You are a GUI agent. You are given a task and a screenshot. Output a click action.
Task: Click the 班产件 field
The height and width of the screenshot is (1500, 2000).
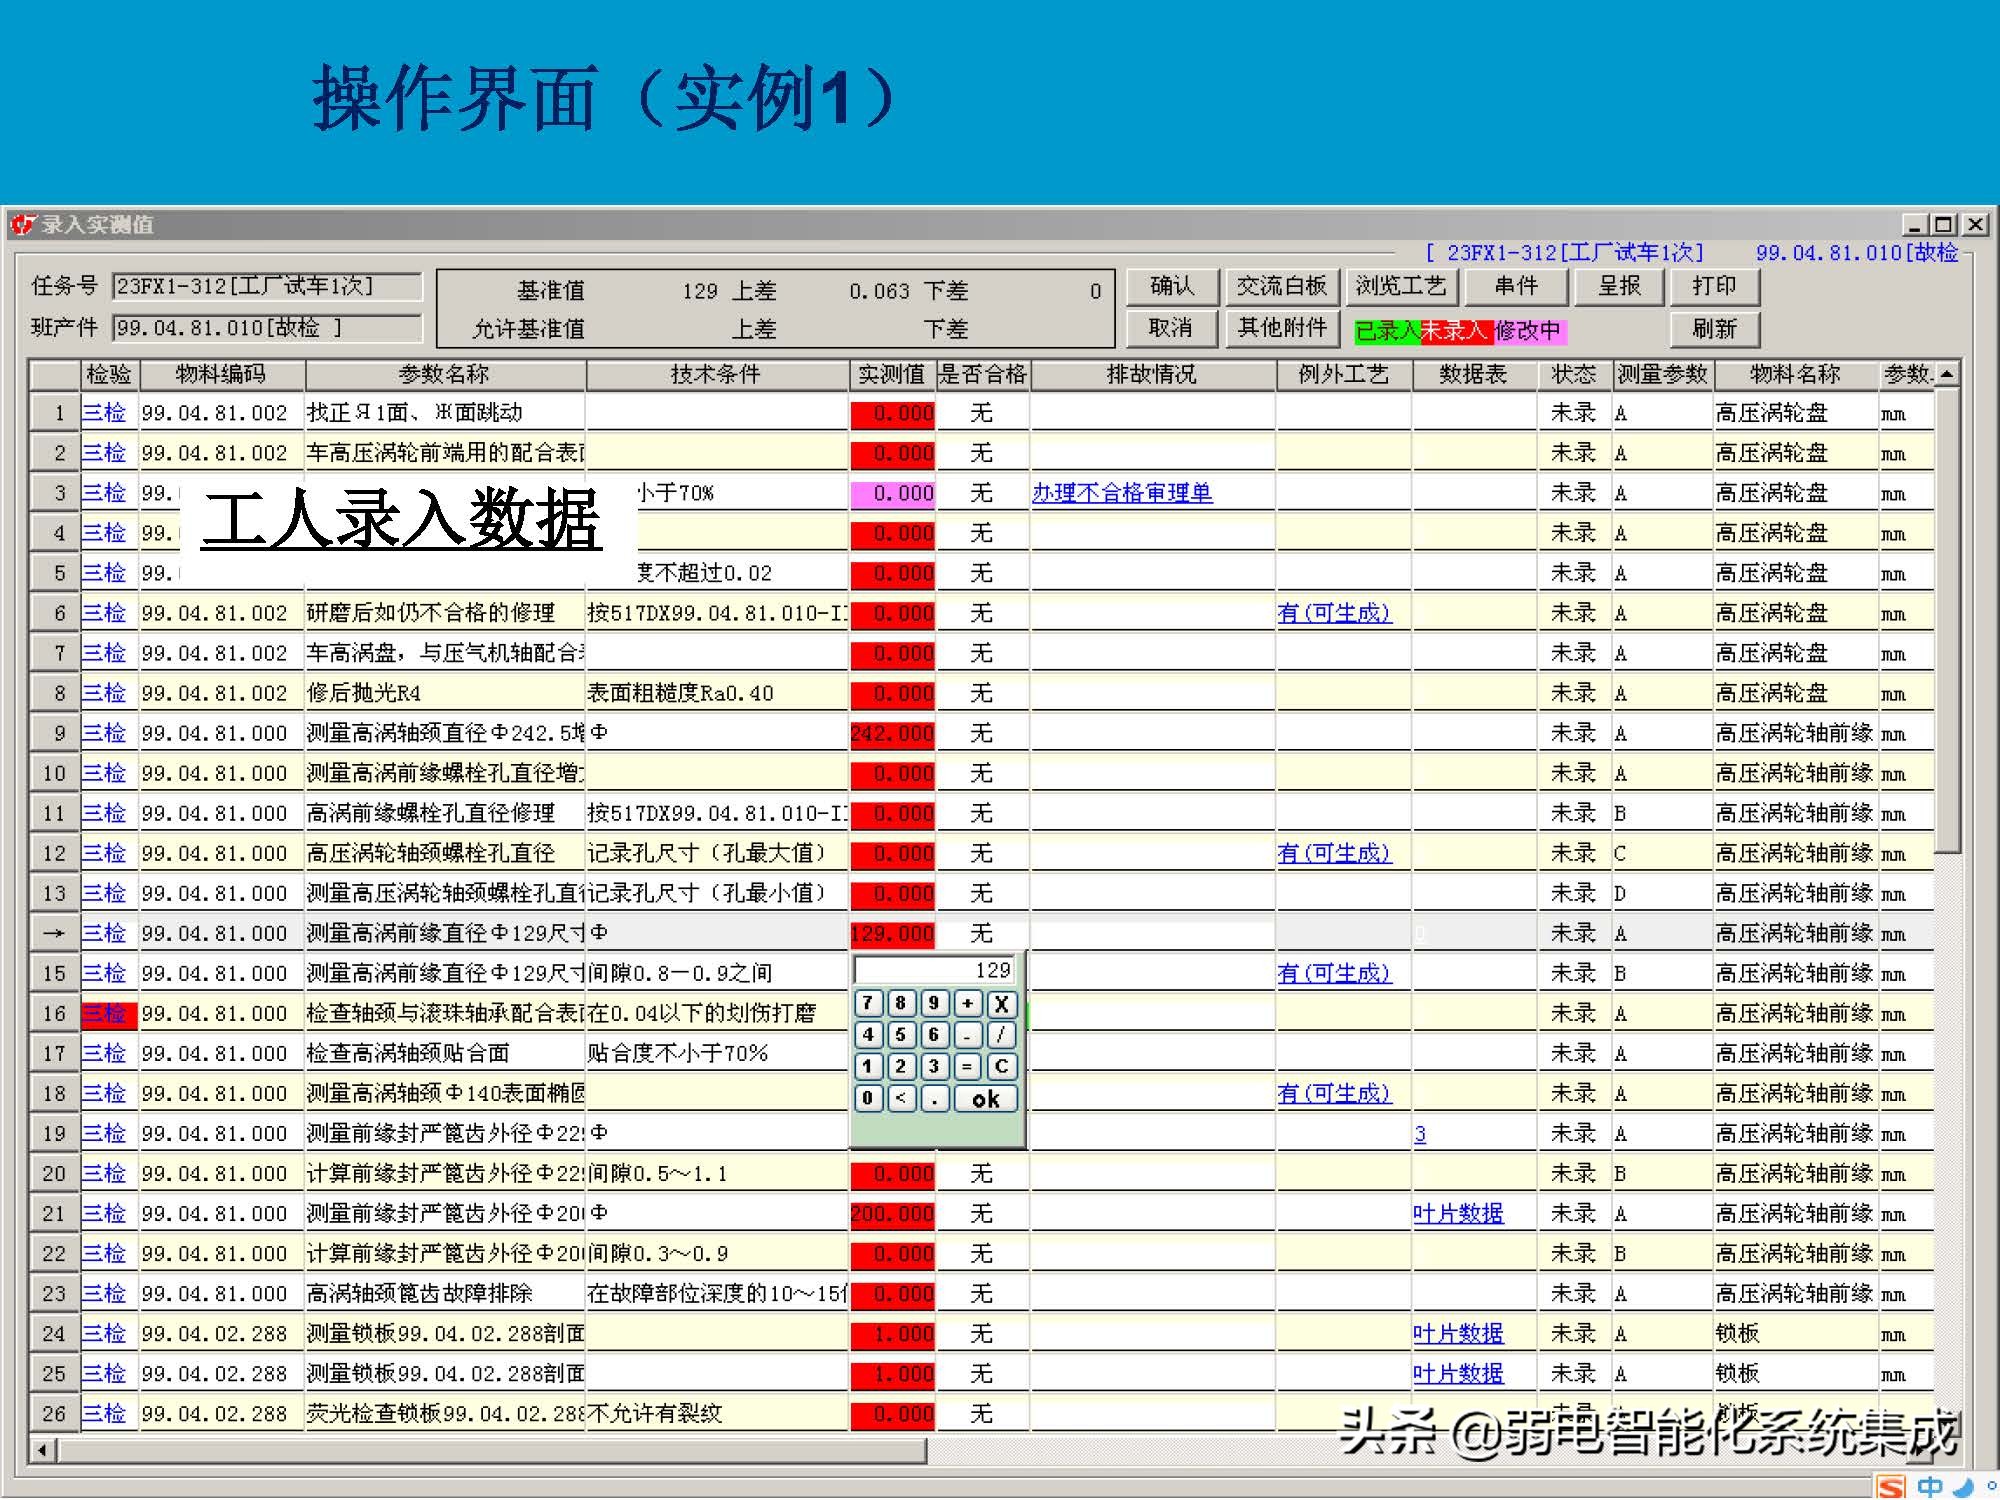point(267,328)
